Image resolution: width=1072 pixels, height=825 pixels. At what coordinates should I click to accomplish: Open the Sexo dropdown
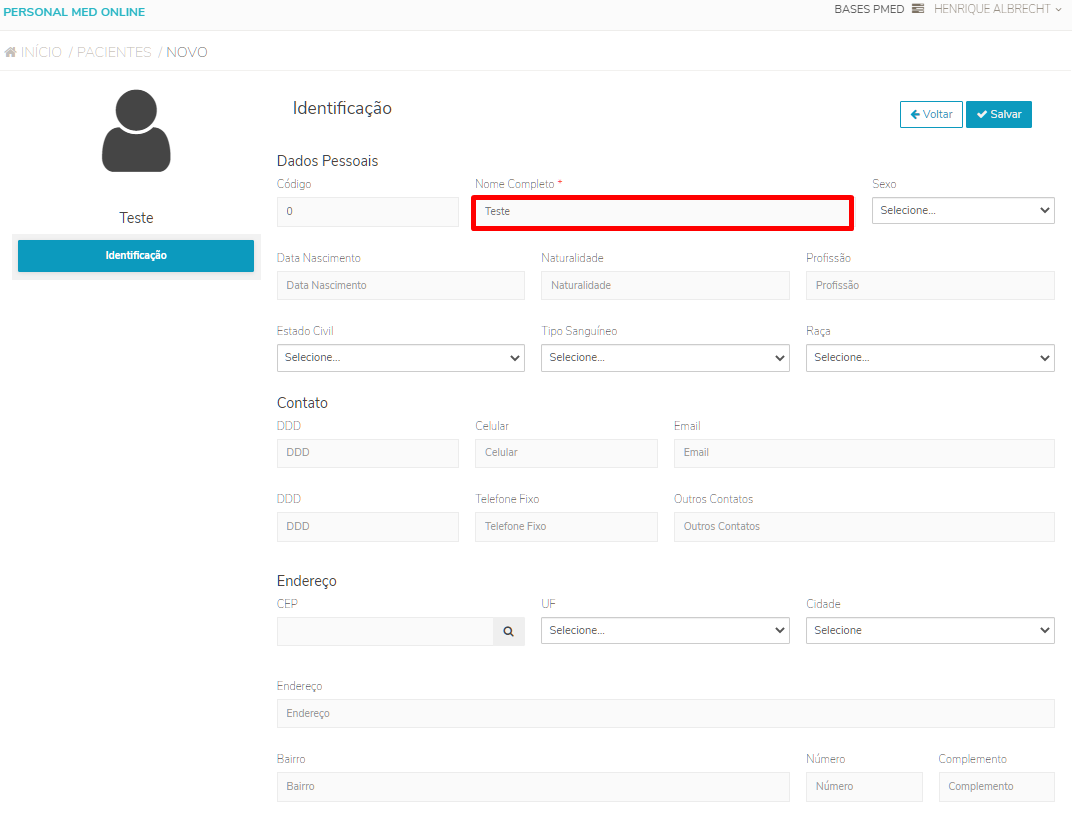(963, 211)
